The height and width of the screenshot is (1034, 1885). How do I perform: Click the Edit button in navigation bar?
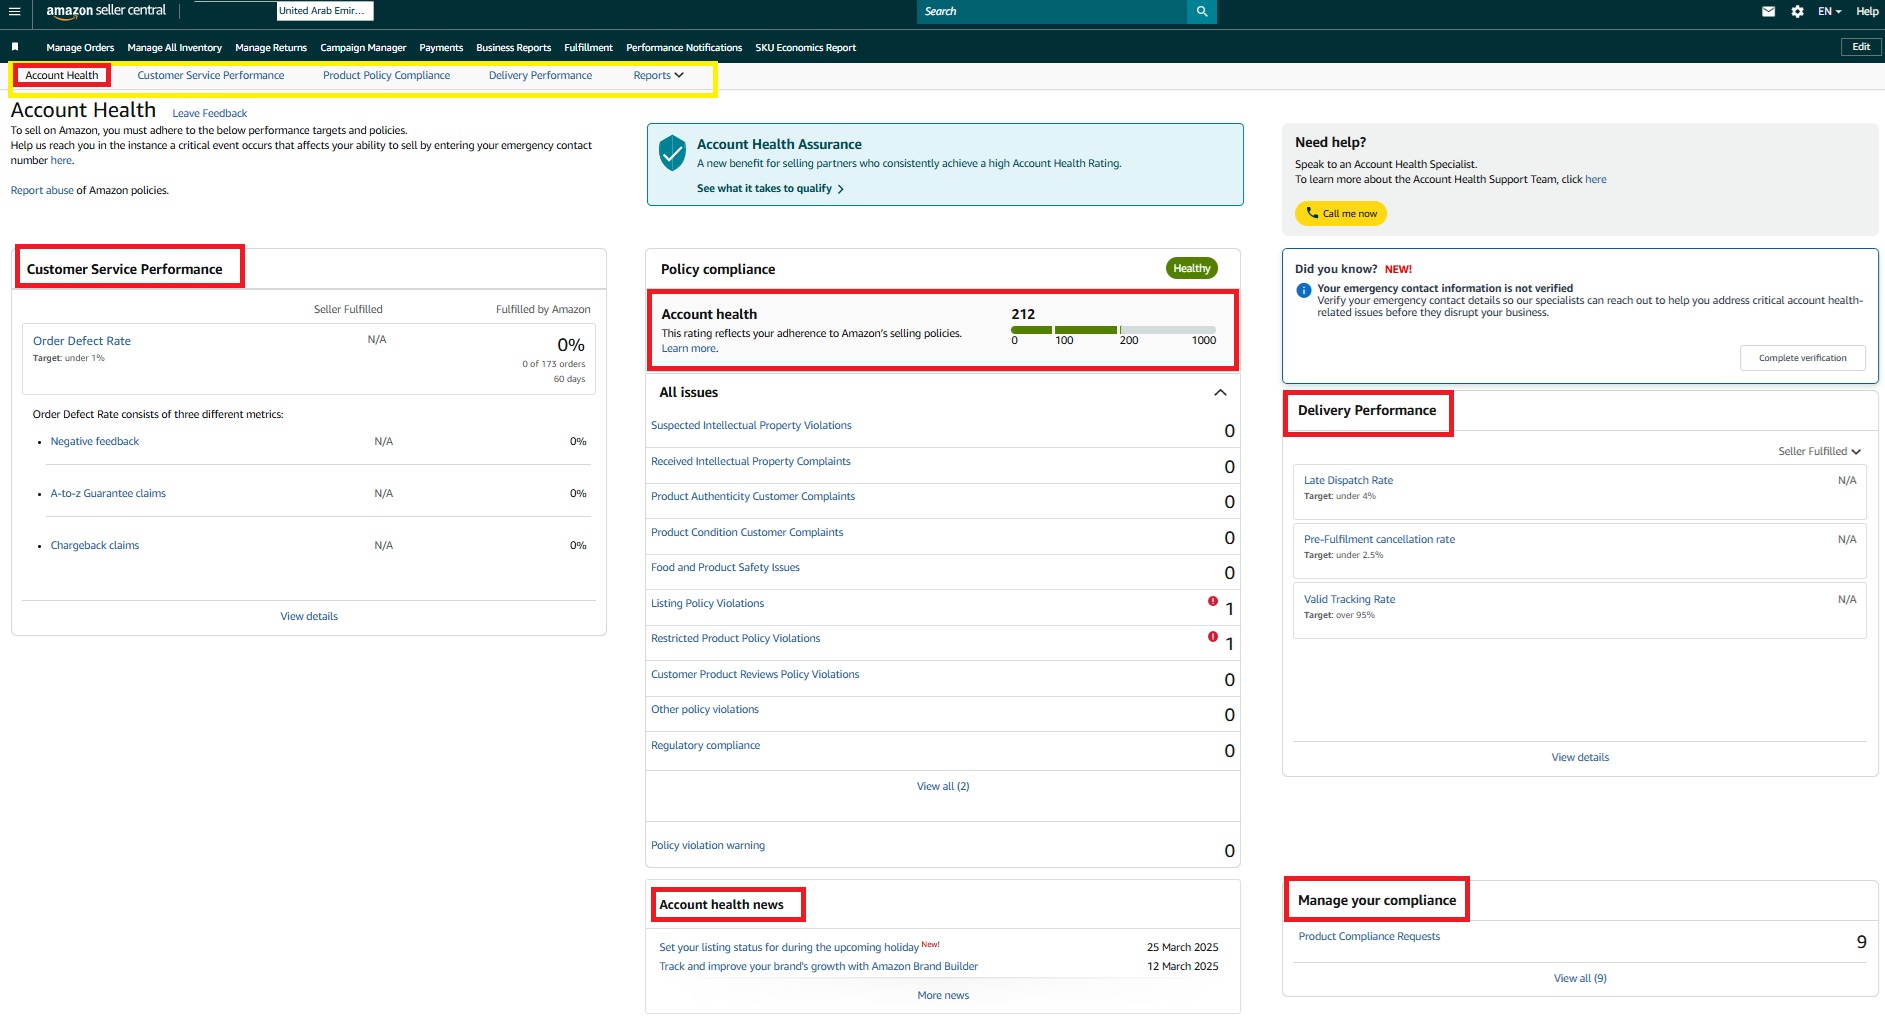coord(1861,47)
